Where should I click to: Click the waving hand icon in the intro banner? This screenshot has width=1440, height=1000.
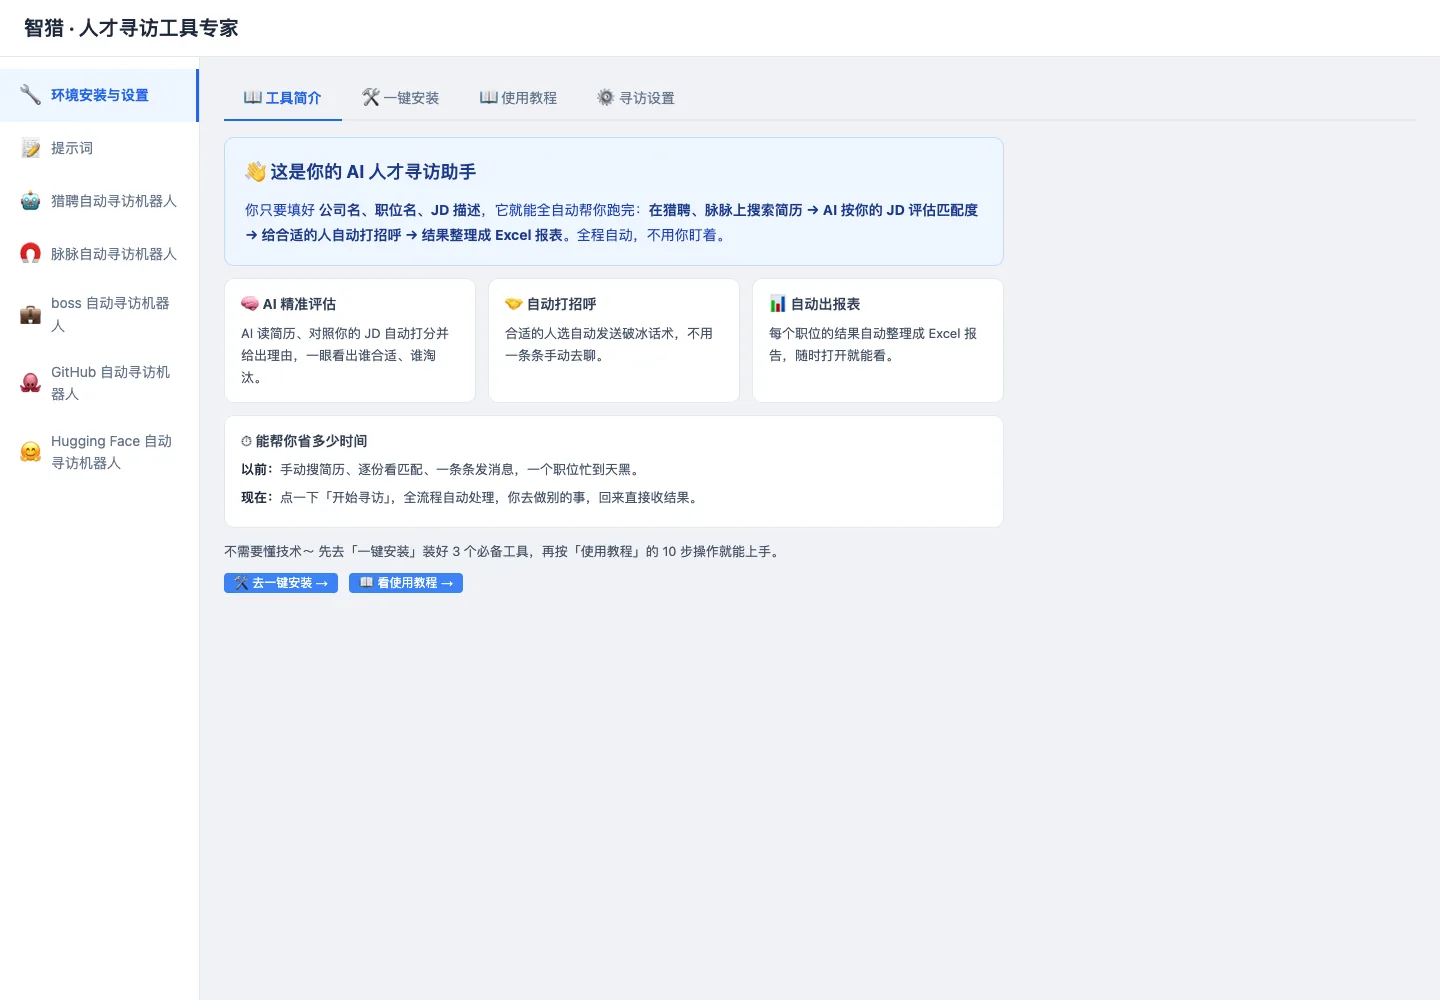point(256,172)
